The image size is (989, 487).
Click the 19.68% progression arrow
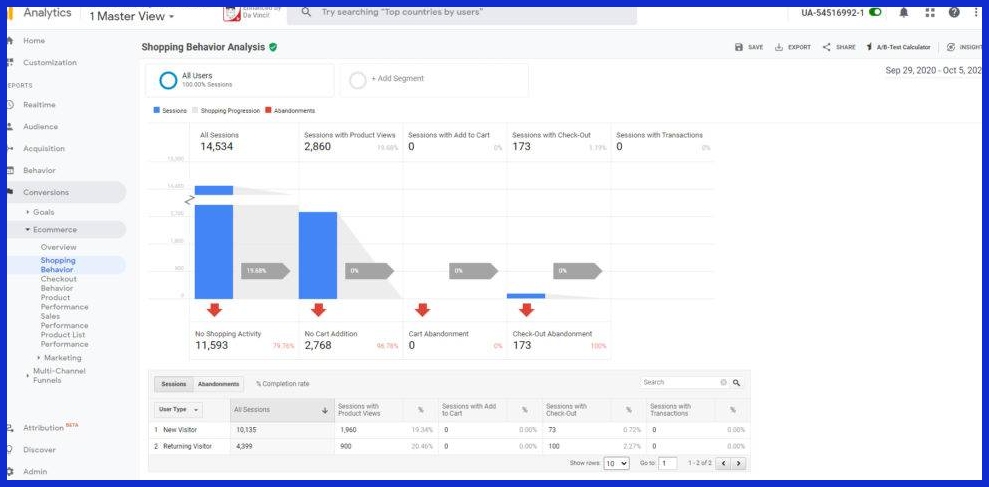pyautogui.click(x=266, y=271)
